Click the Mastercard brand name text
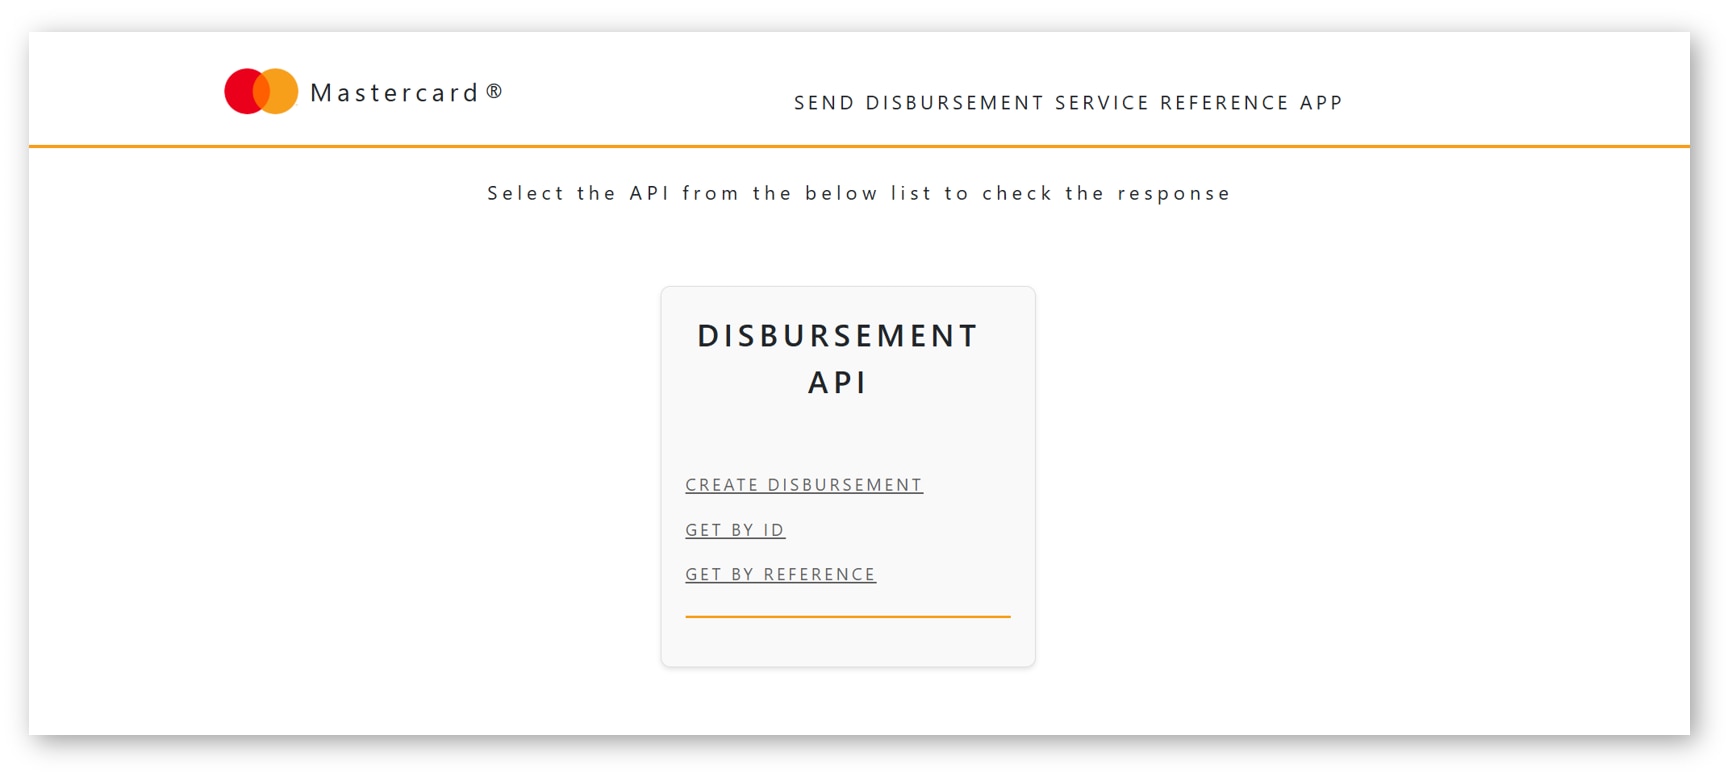This screenshot has height=781, width=1733. point(394,93)
